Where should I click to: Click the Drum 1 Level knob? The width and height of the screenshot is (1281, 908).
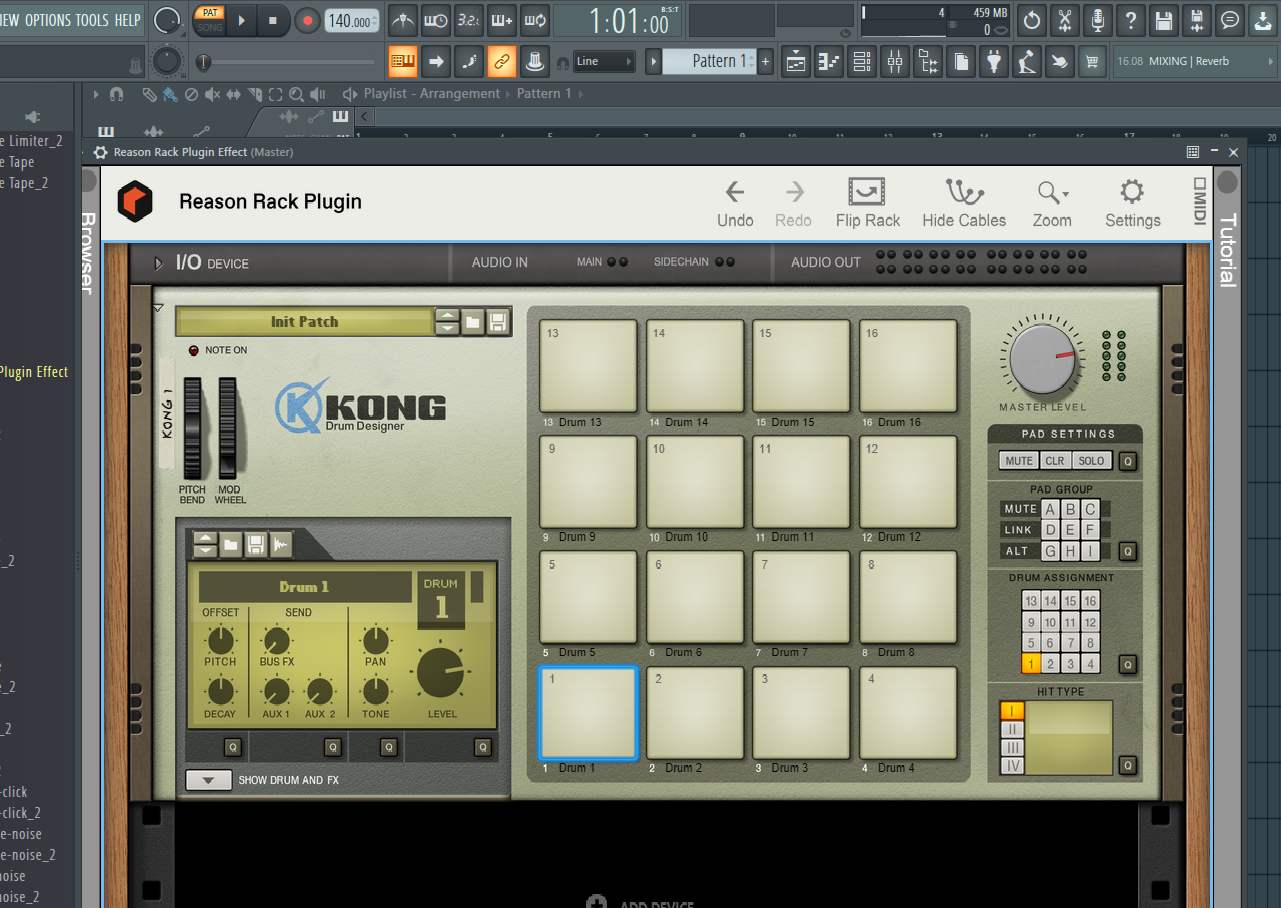[441, 673]
